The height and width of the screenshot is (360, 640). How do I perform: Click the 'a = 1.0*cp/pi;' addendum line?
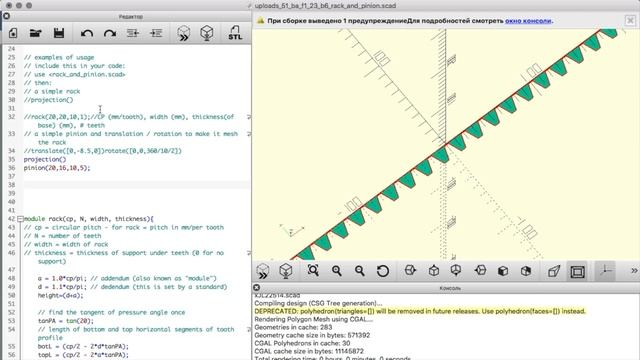pyautogui.click(x=127, y=279)
